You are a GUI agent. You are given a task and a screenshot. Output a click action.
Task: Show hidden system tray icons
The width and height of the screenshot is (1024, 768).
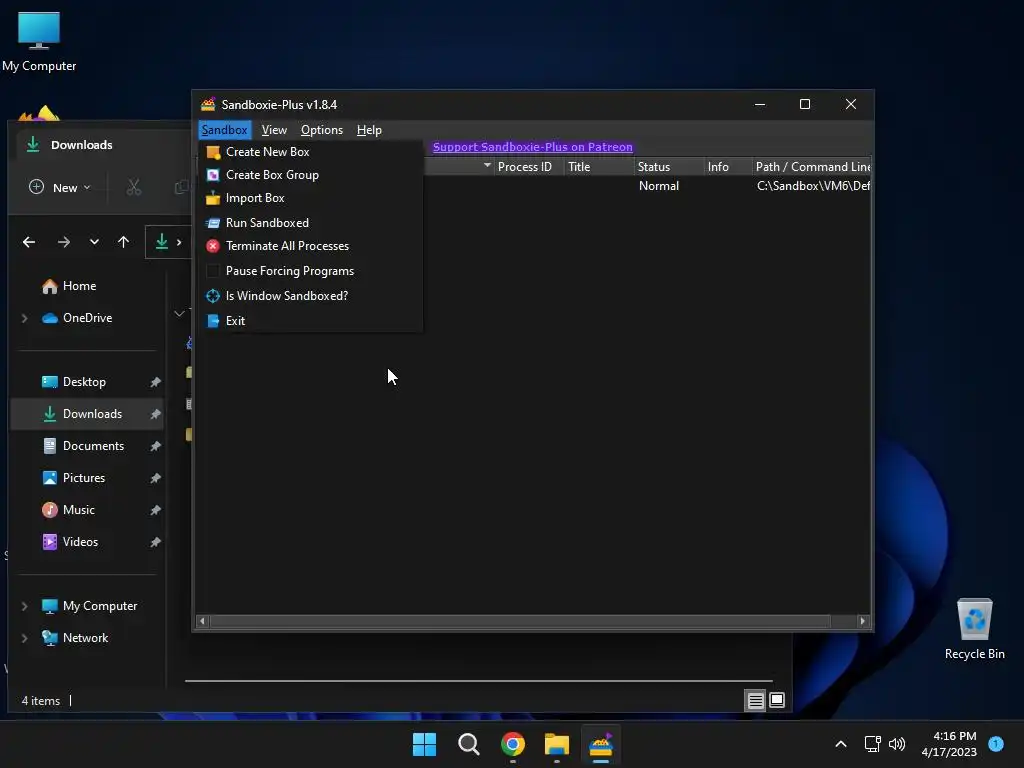pyautogui.click(x=840, y=744)
